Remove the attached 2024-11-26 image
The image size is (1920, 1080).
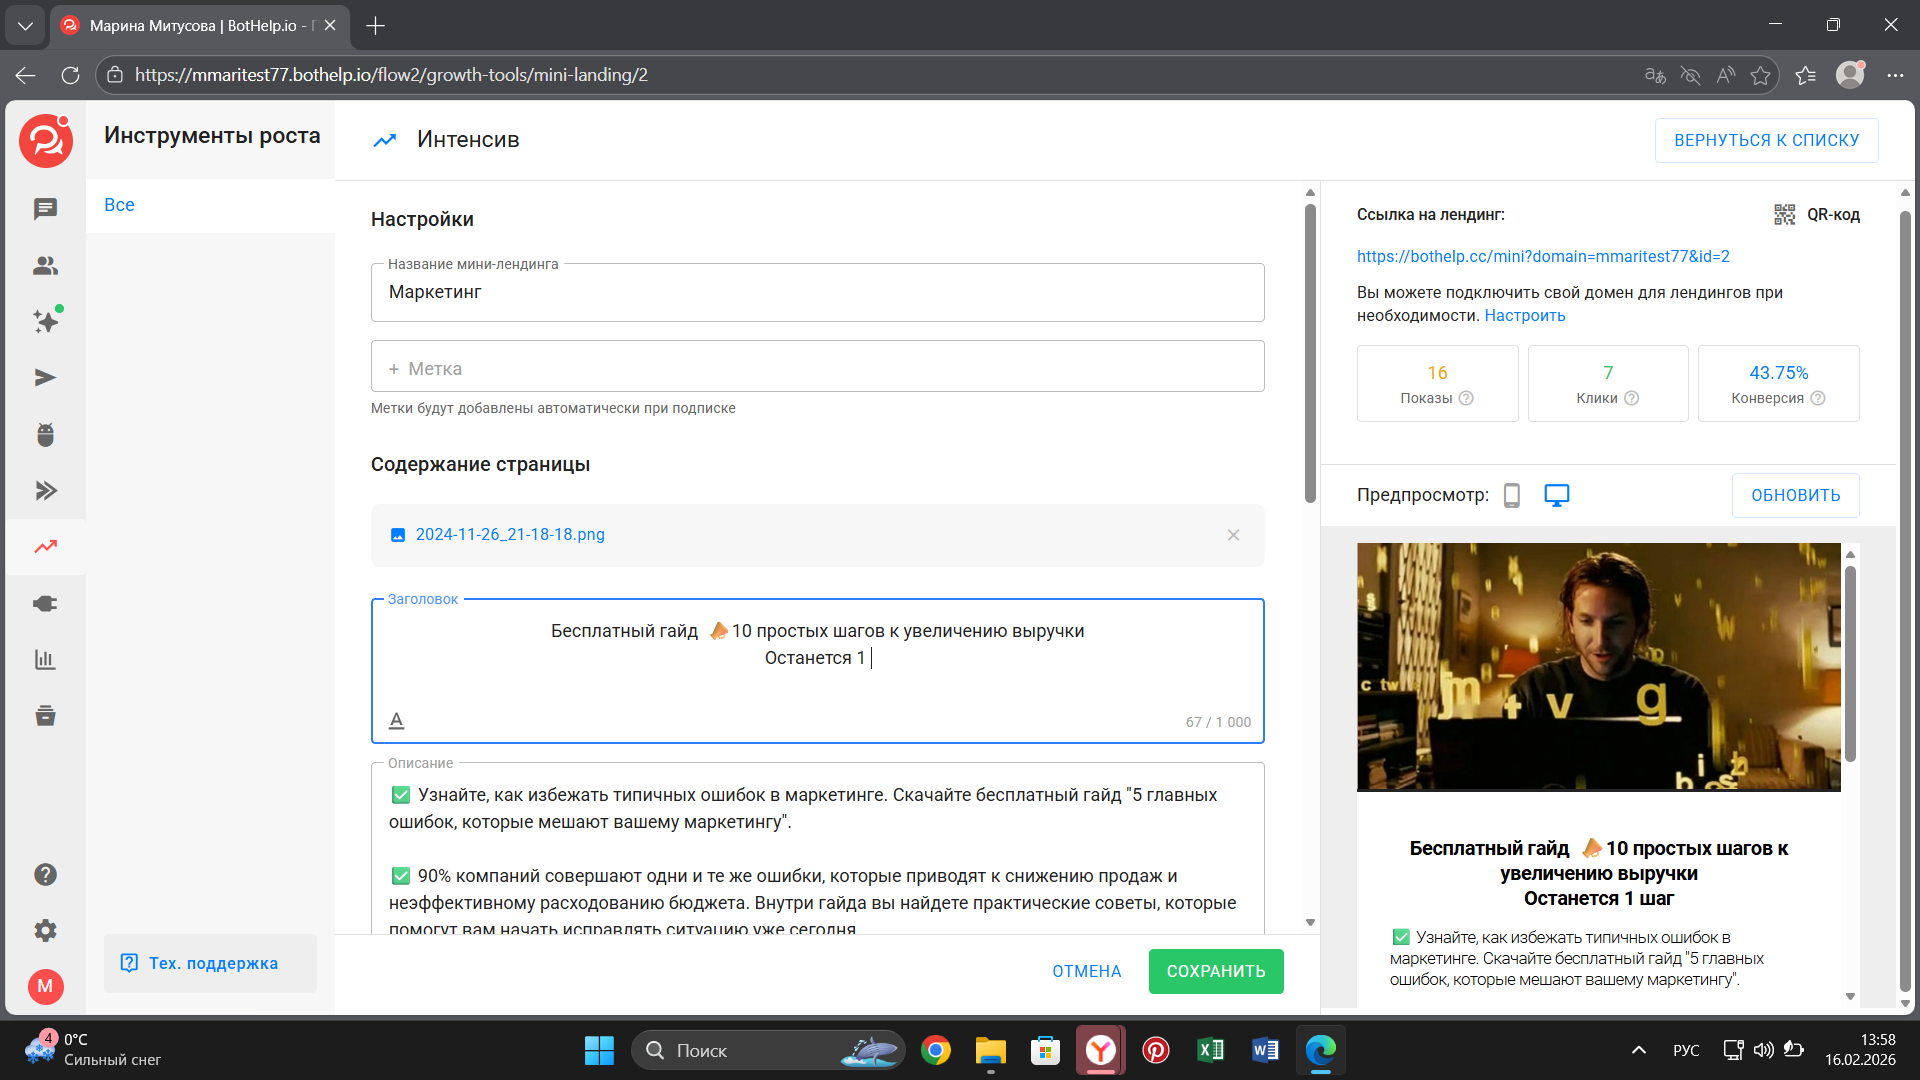point(1233,535)
